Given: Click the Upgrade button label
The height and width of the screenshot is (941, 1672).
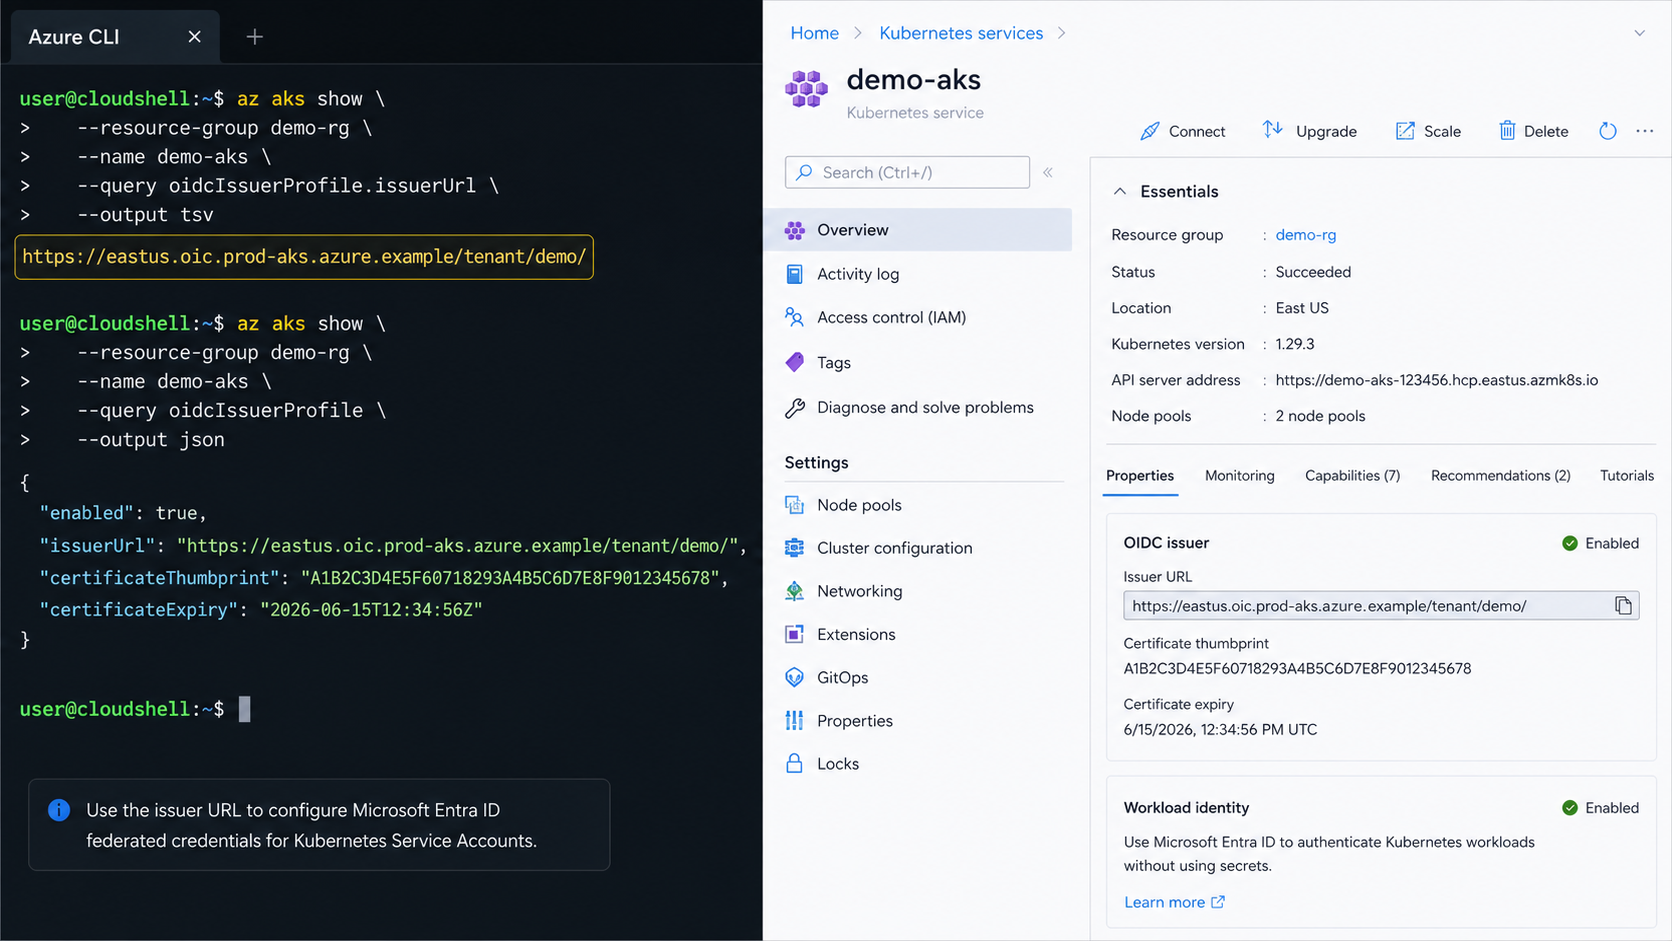Looking at the screenshot, I should pos(1326,131).
